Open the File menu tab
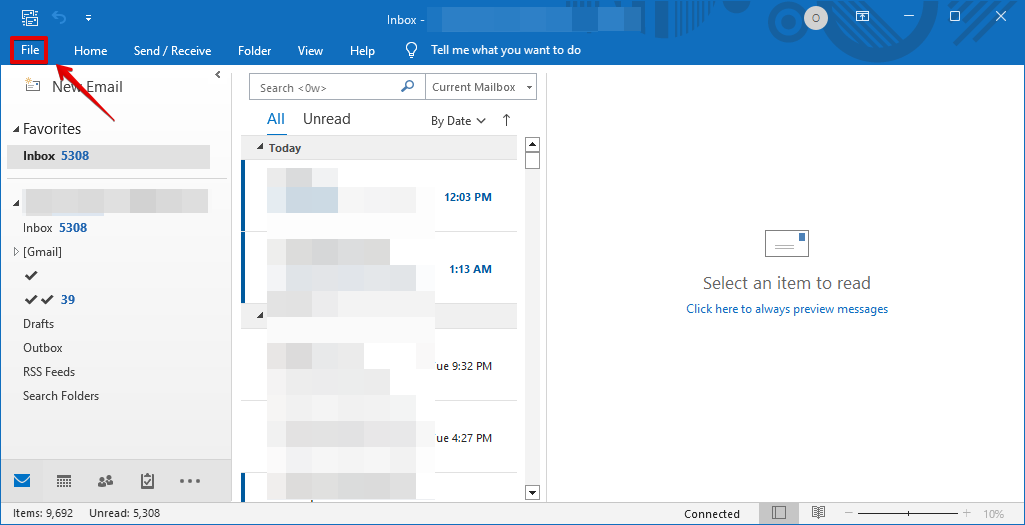 point(30,50)
